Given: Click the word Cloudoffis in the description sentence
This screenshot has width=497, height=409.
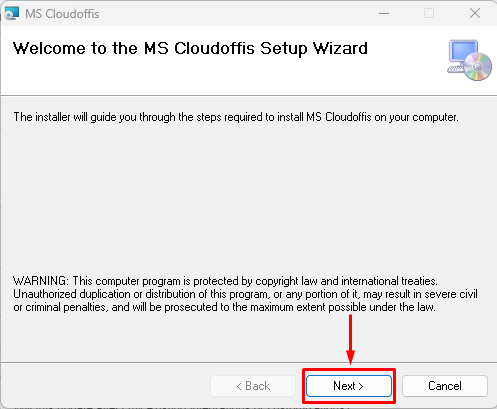Looking at the screenshot, I should 348,117.
